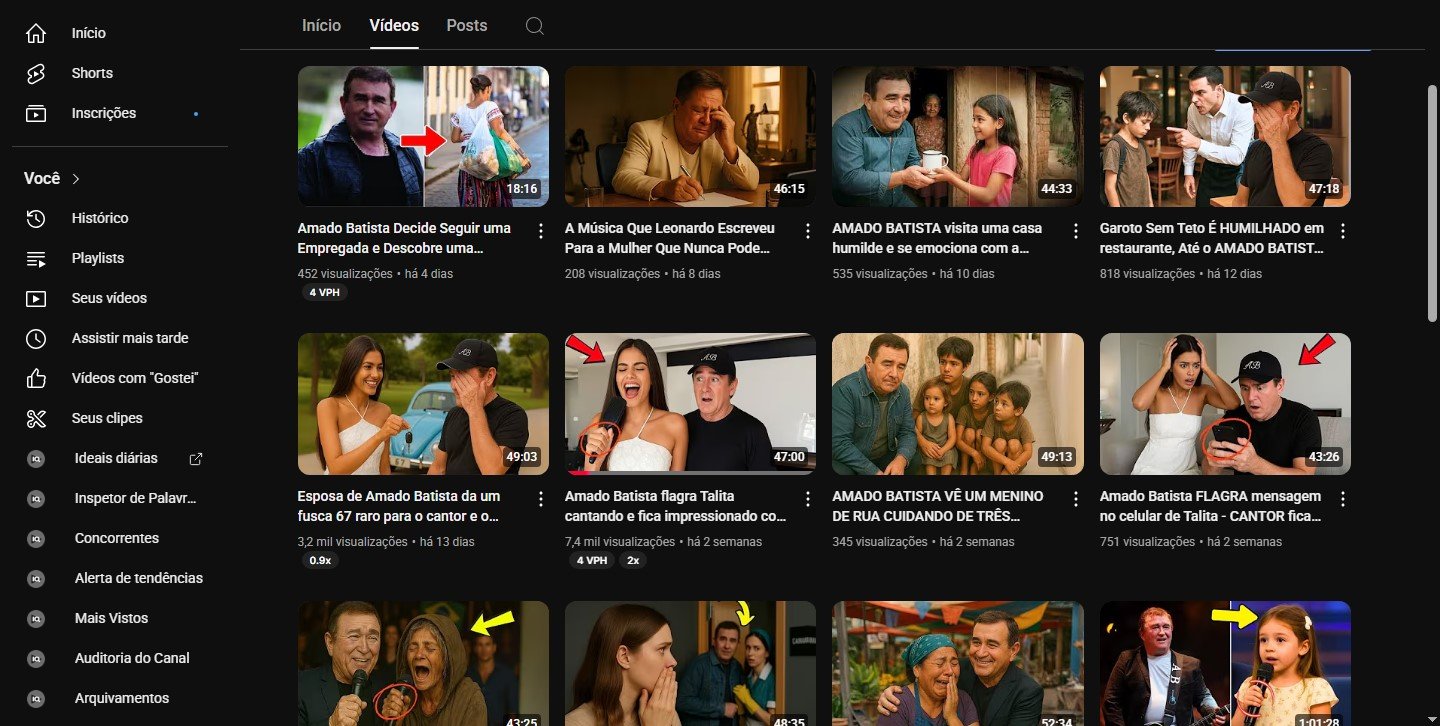Image resolution: width=1440 pixels, height=726 pixels.
Task: Click the Arquivamentos IQ icon
Action: click(x=36, y=698)
